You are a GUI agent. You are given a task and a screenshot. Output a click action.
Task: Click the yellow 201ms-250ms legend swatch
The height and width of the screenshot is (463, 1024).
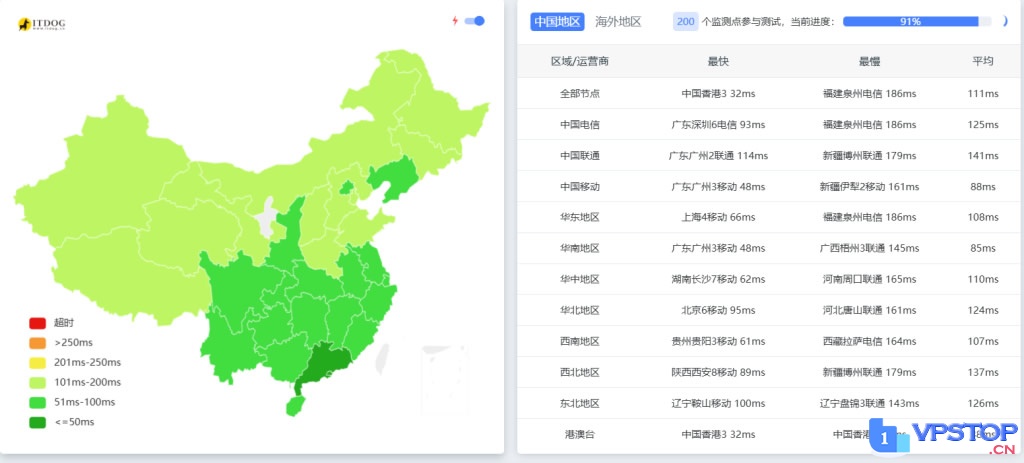(37, 362)
